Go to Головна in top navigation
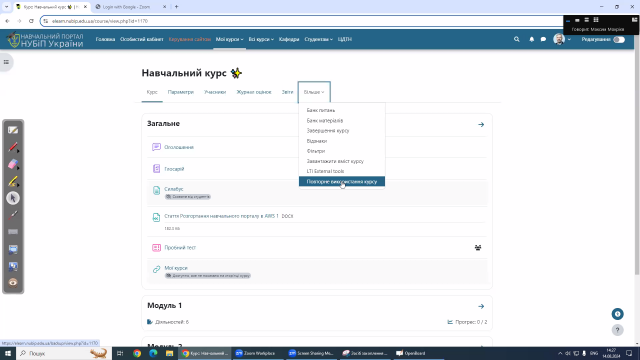This screenshot has width=640, height=360. (x=105, y=39)
